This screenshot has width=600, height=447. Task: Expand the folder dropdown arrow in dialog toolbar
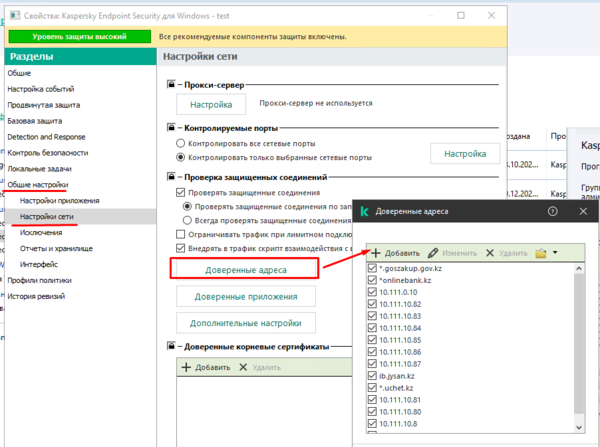(555, 253)
